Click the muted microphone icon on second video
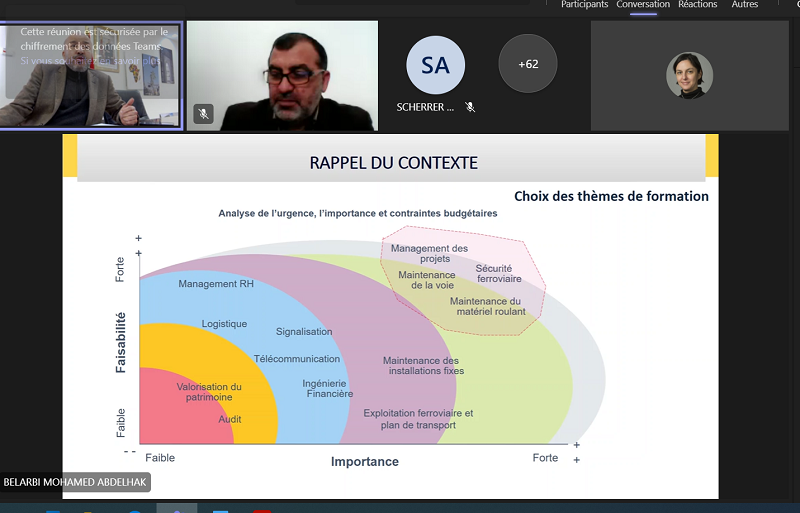800x513 pixels. click(203, 114)
